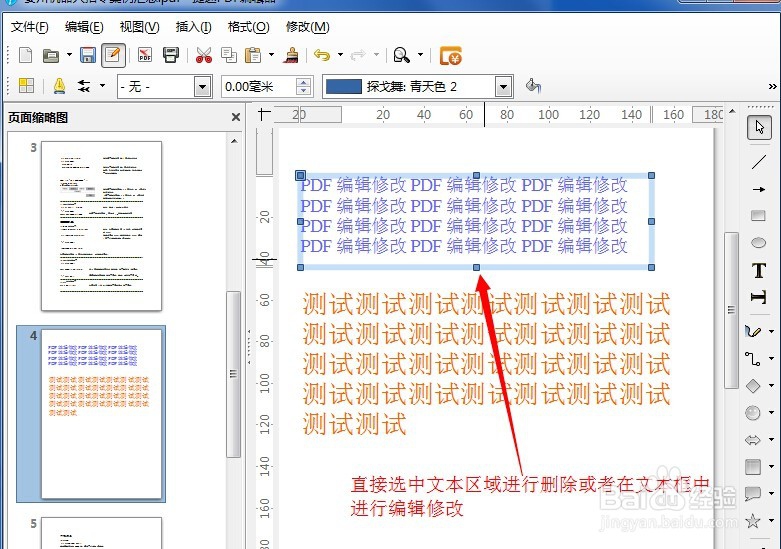
Task: Open arrow style dropdown arrow
Action: point(103,86)
